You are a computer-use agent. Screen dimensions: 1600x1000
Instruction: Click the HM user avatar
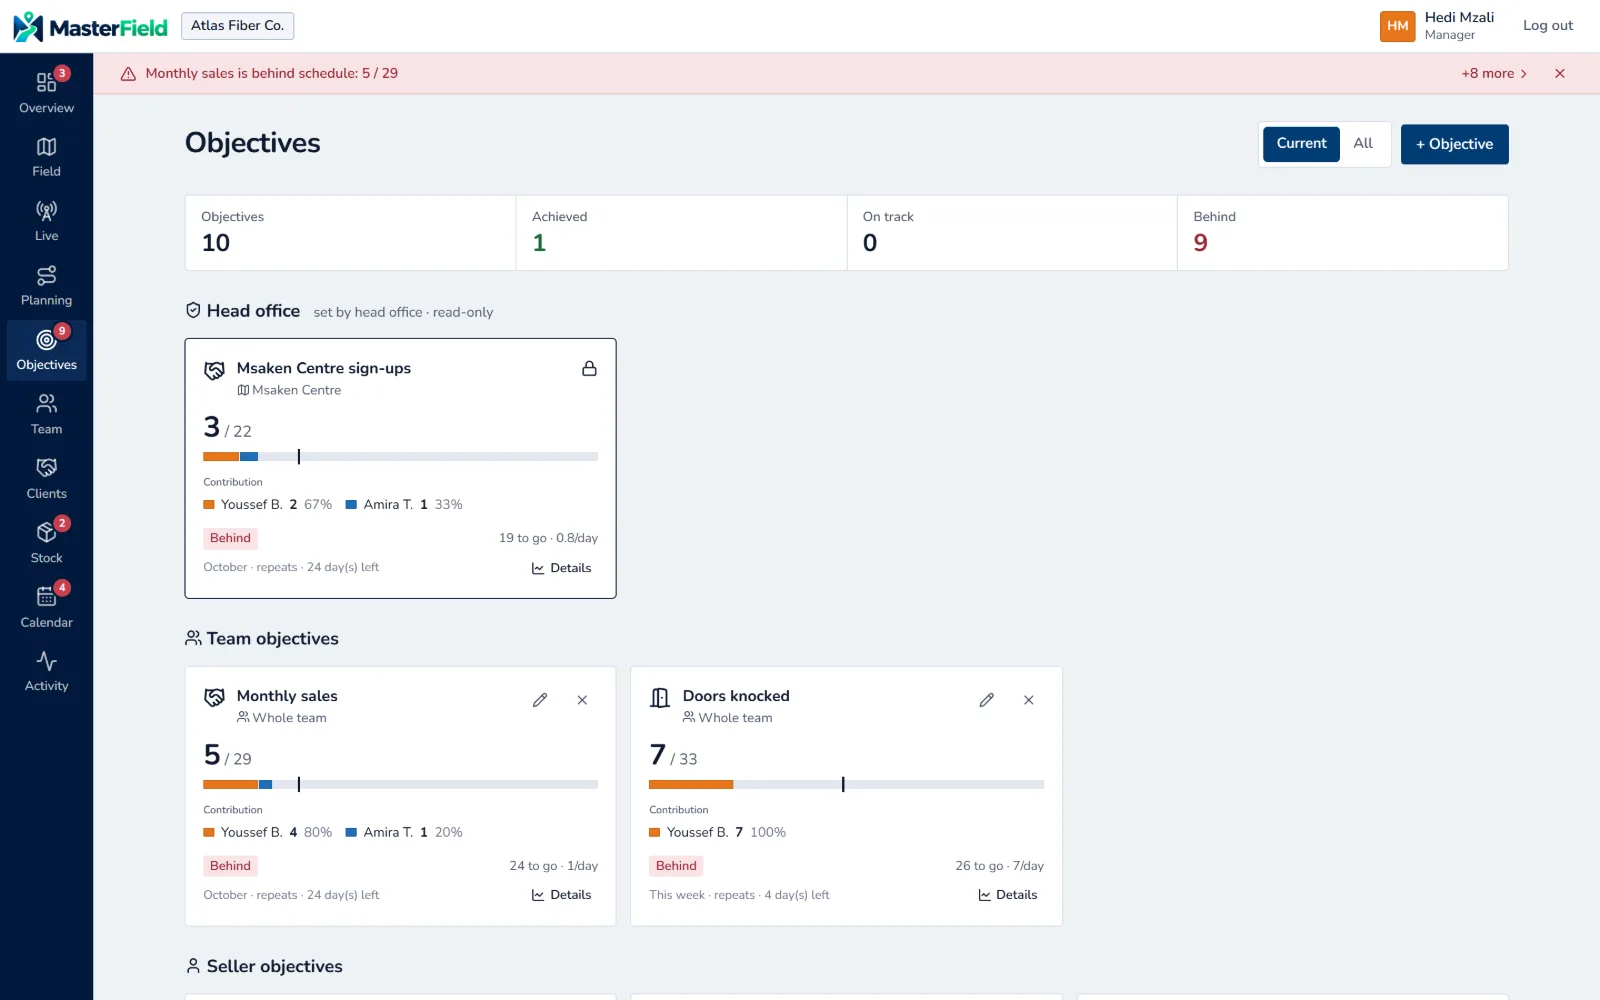1397,26
